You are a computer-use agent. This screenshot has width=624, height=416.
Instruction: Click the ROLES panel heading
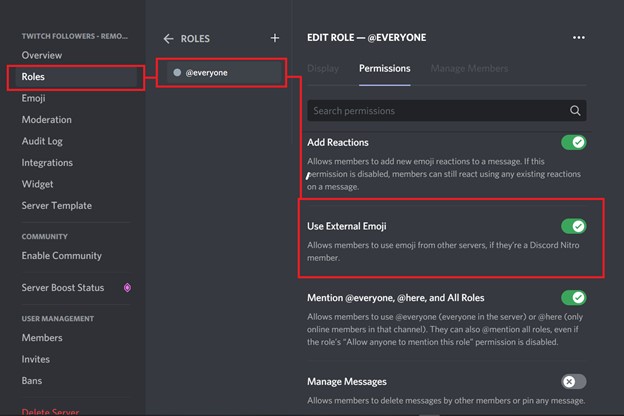pyautogui.click(x=195, y=39)
